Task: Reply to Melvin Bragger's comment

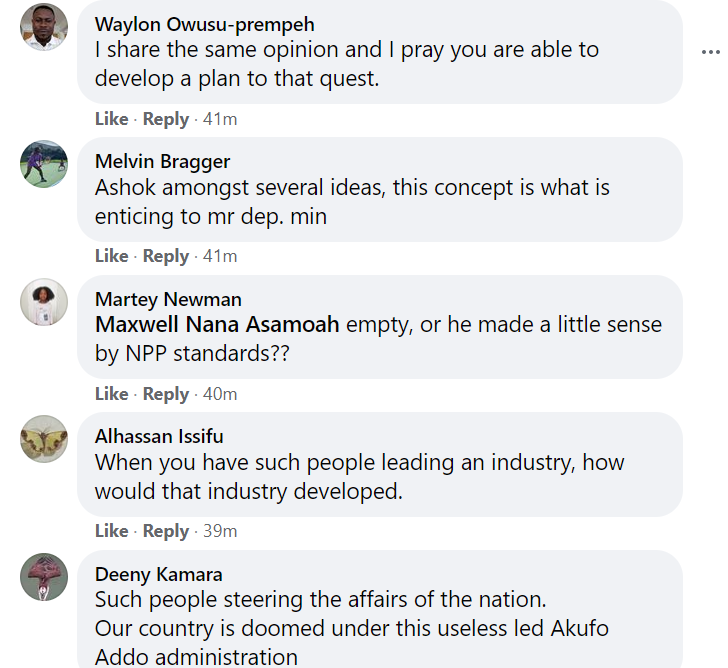Action: pyautogui.click(x=165, y=256)
